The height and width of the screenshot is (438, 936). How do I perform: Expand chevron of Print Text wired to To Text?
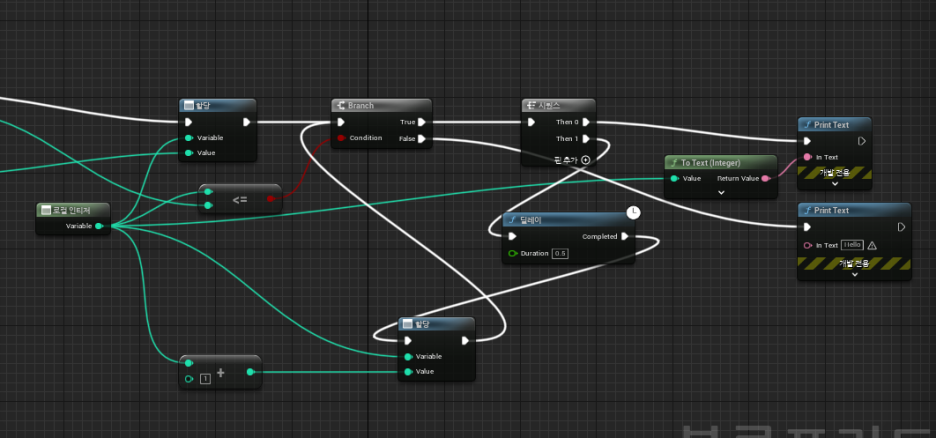pos(835,184)
